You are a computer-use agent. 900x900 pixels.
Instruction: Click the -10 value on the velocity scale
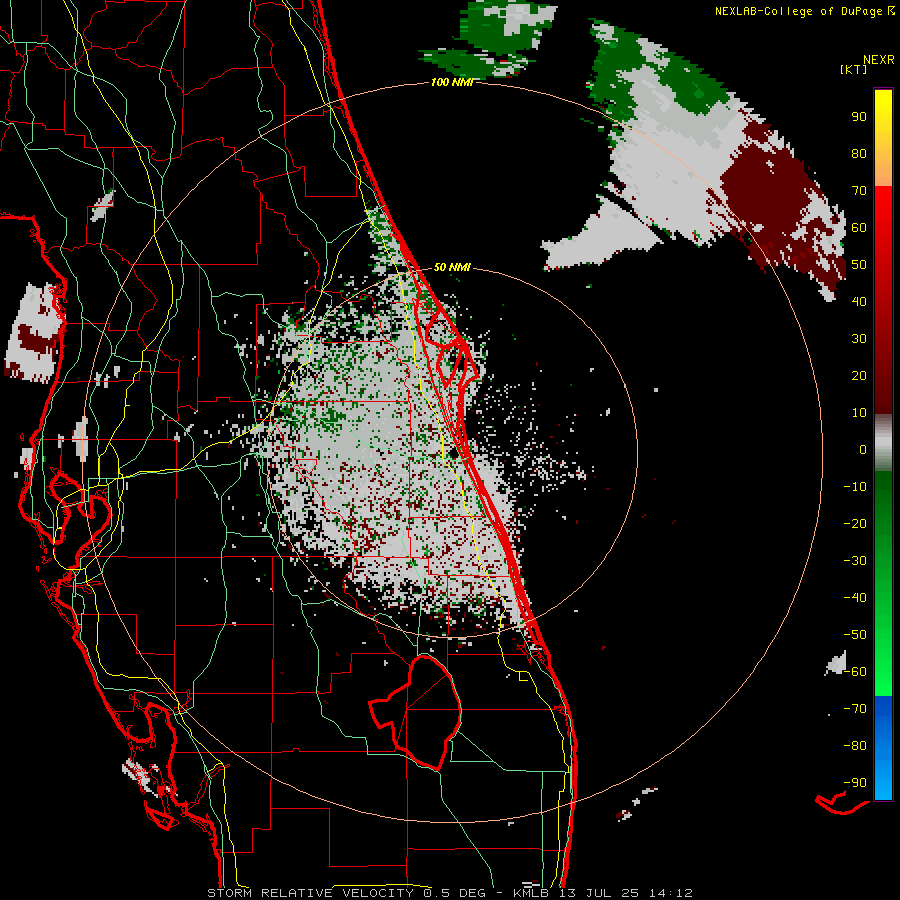(x=855, y=487)
